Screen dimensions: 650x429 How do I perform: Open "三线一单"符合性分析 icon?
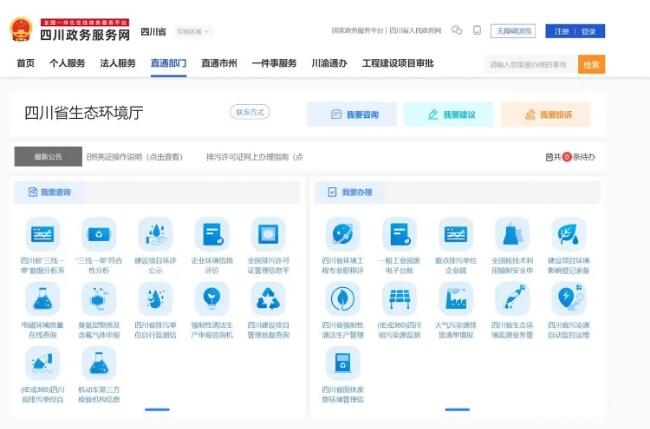click(99, 235)
